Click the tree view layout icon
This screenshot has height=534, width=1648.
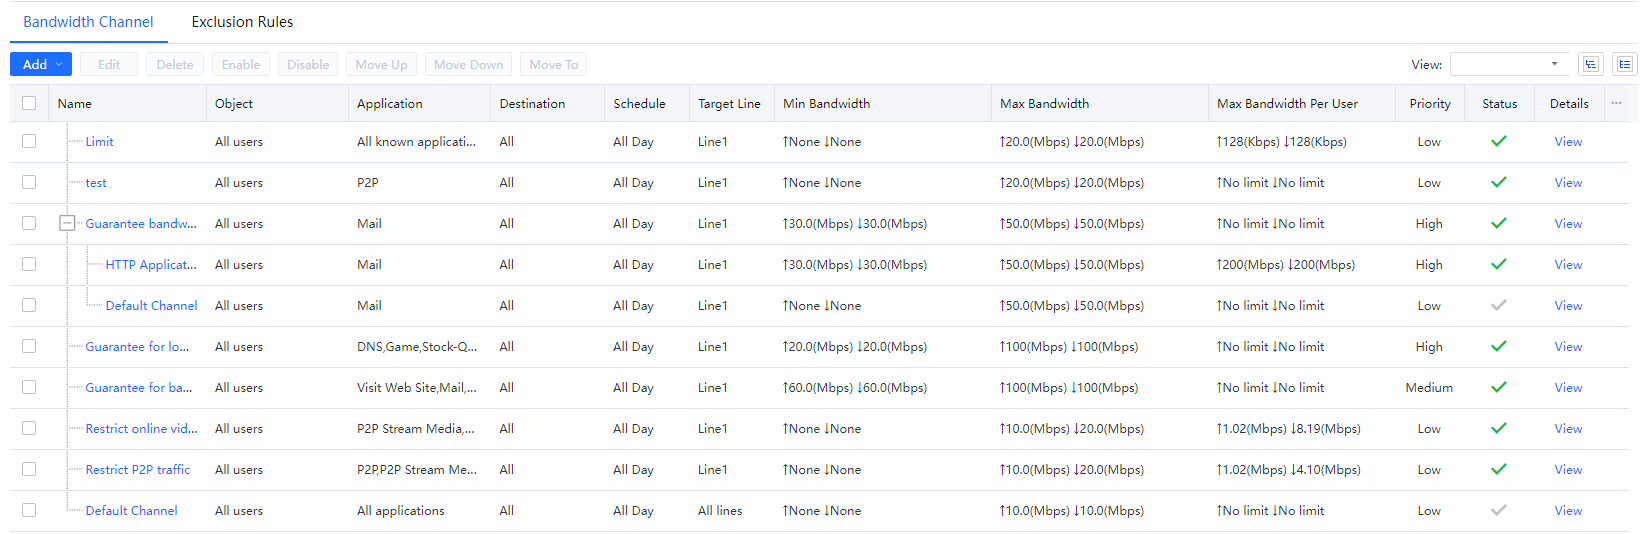tap(1590, 64)
